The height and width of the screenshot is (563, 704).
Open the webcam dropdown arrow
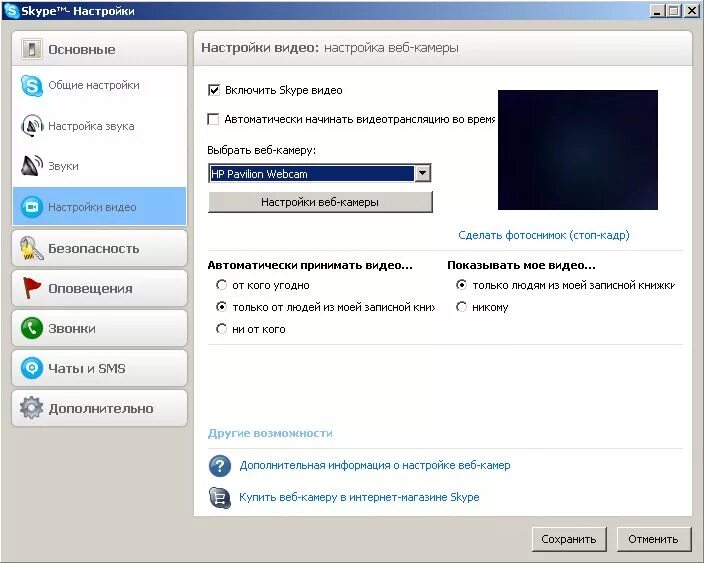tap(422, 173)
